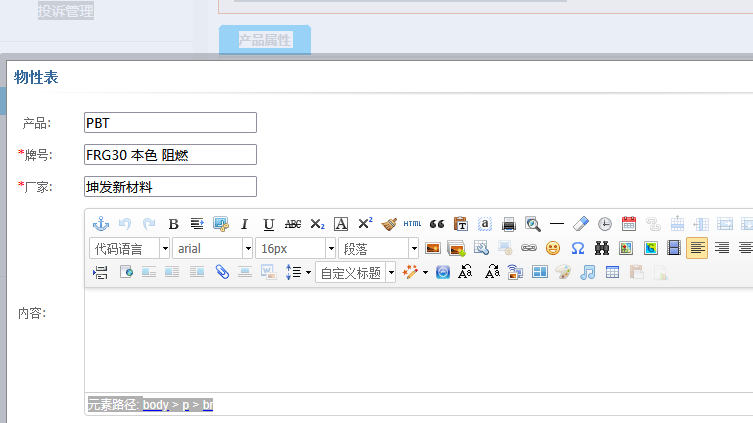This screenshot has width=753, height=423.
Task: Open find and replace binoculars icon
Action: pyautogui.click(x=602, y=248)
